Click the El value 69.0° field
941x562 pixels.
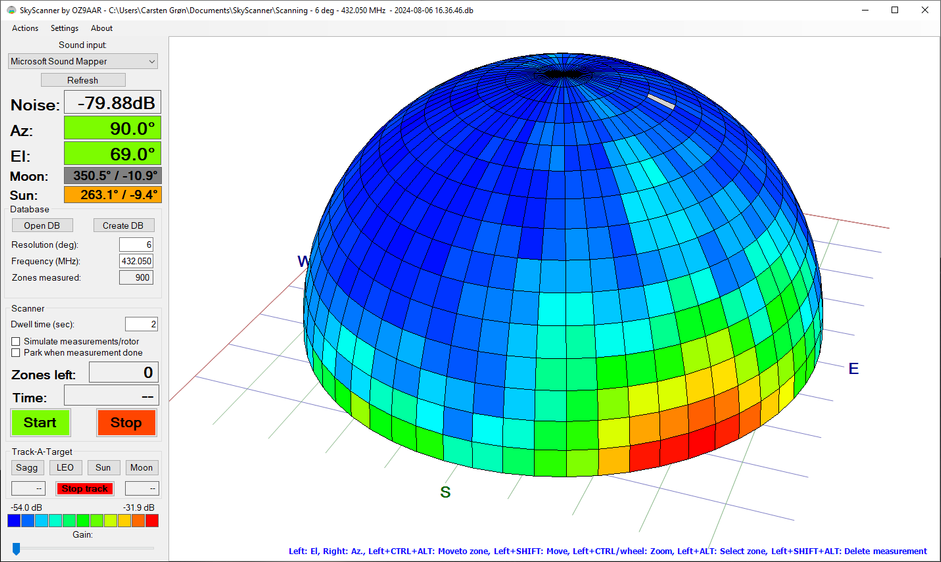tap(113, 154)
